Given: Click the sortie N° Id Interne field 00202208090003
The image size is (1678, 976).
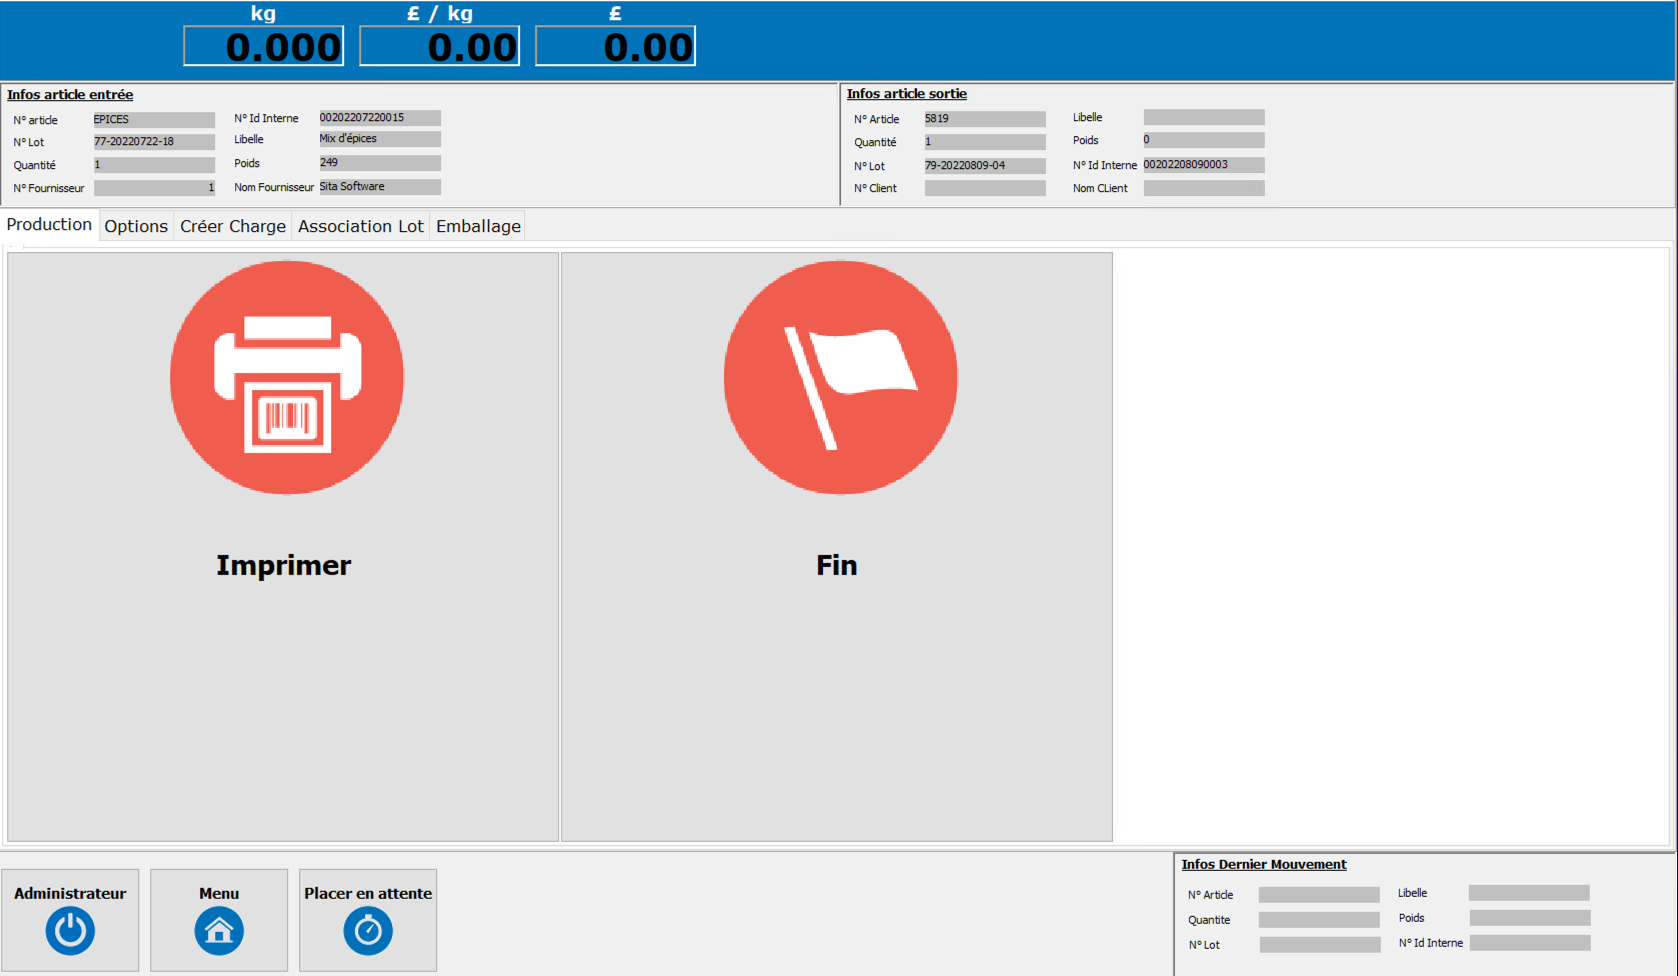Looking at the screenshot, I should tap(1204, 165).
